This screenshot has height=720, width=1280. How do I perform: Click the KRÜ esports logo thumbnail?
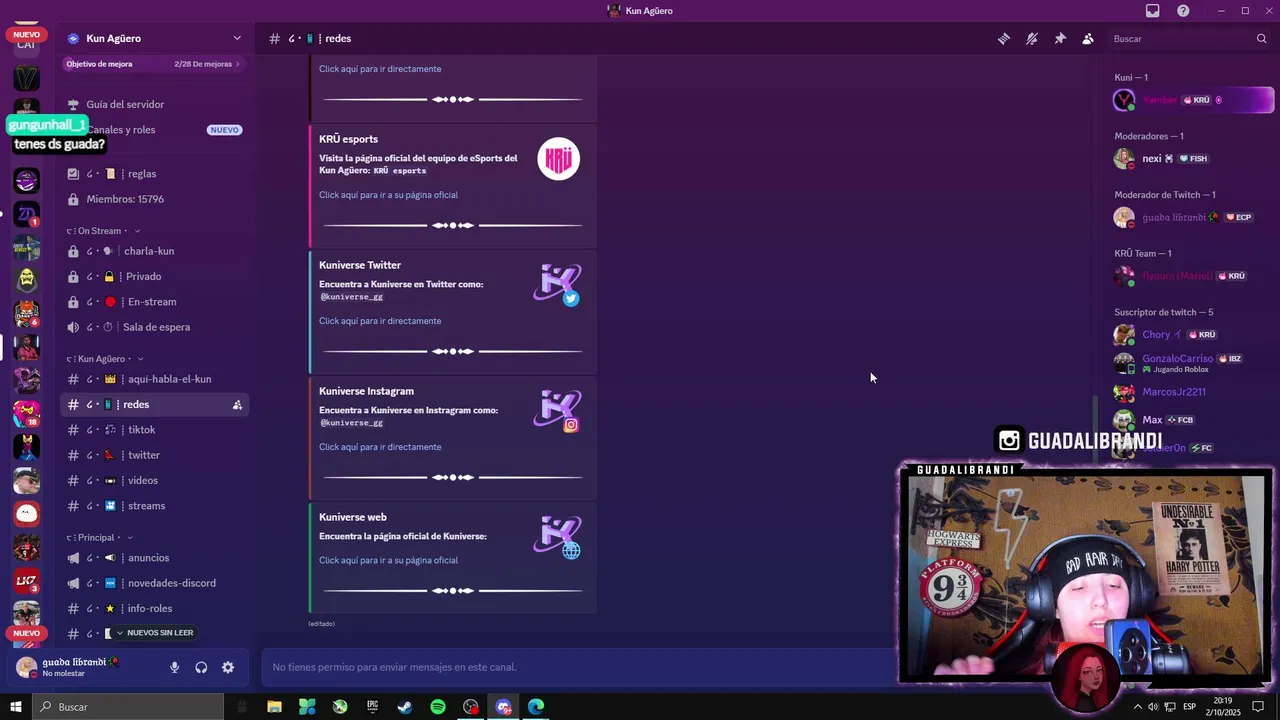[559, 158]
